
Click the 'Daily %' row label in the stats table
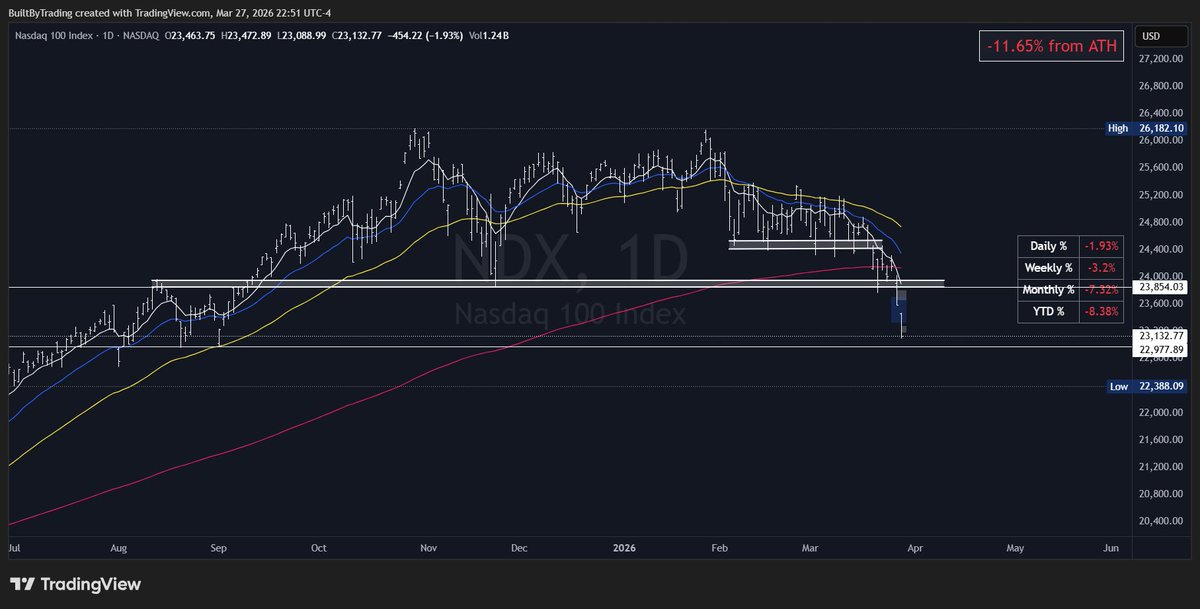(x=1049, y=246)
